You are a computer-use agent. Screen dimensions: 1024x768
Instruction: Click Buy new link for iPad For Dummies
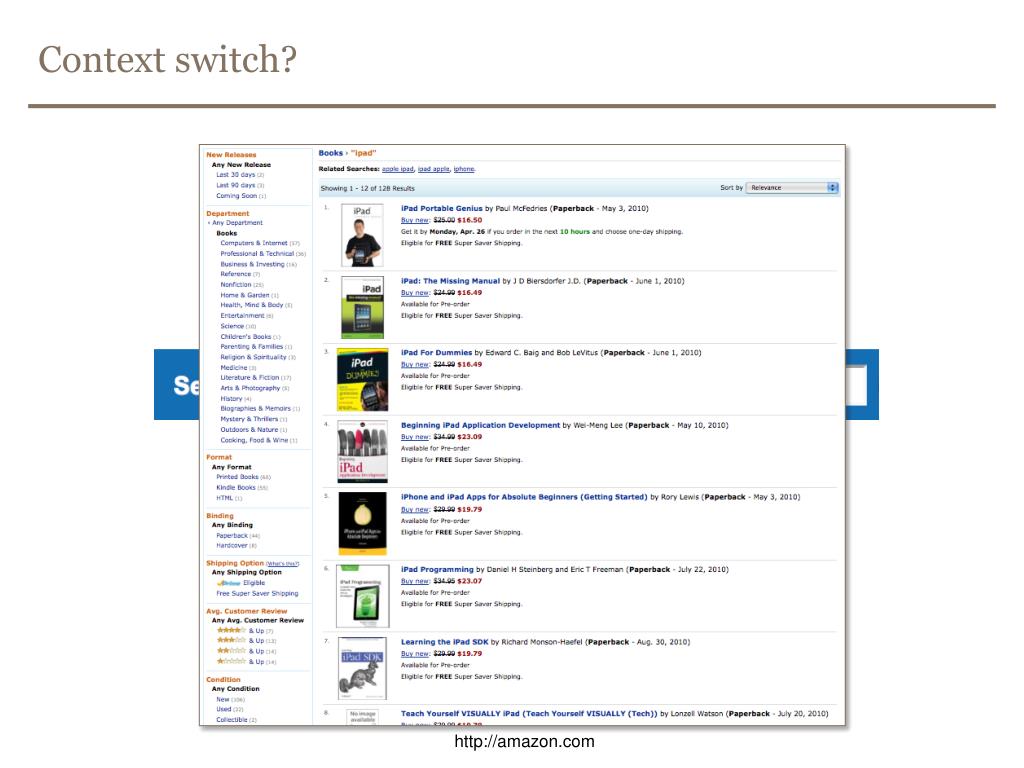tap(415, 365)
